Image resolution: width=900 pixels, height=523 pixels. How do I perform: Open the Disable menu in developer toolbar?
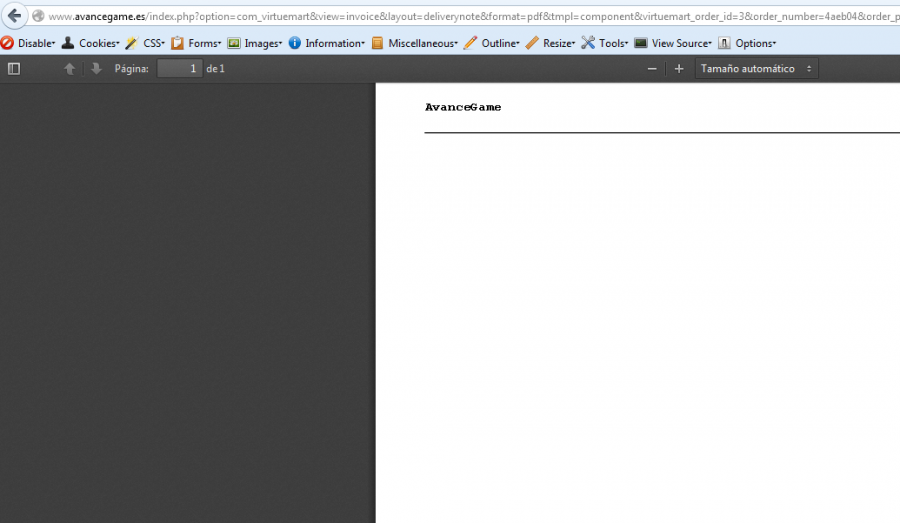click(28, 43)
